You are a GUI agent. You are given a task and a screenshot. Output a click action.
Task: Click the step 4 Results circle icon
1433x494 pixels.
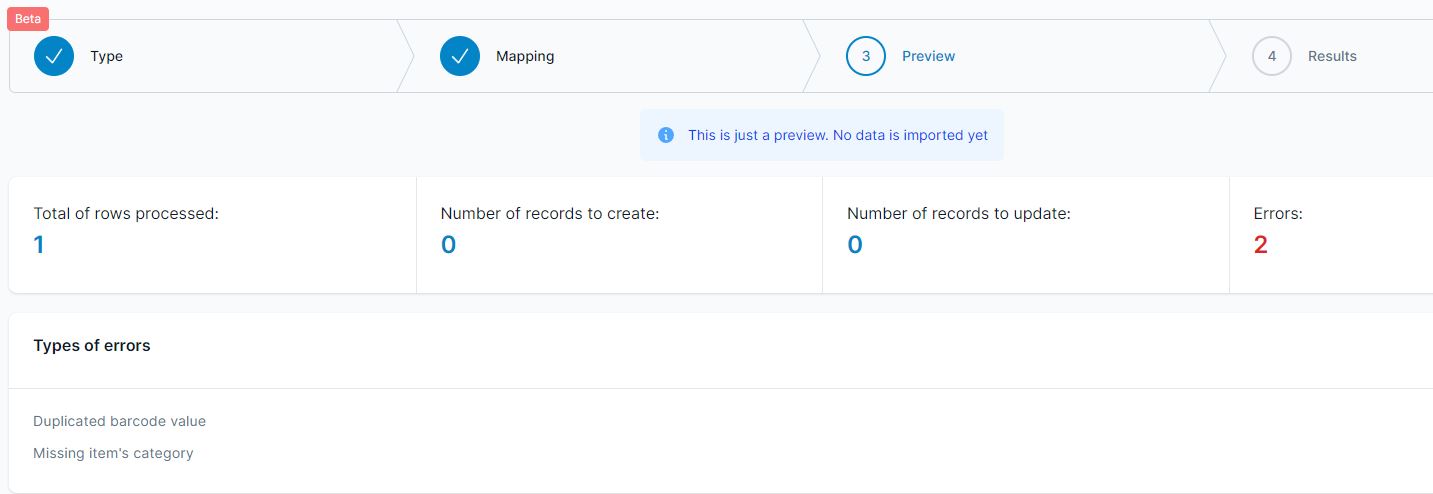[x=1272, y=56]
